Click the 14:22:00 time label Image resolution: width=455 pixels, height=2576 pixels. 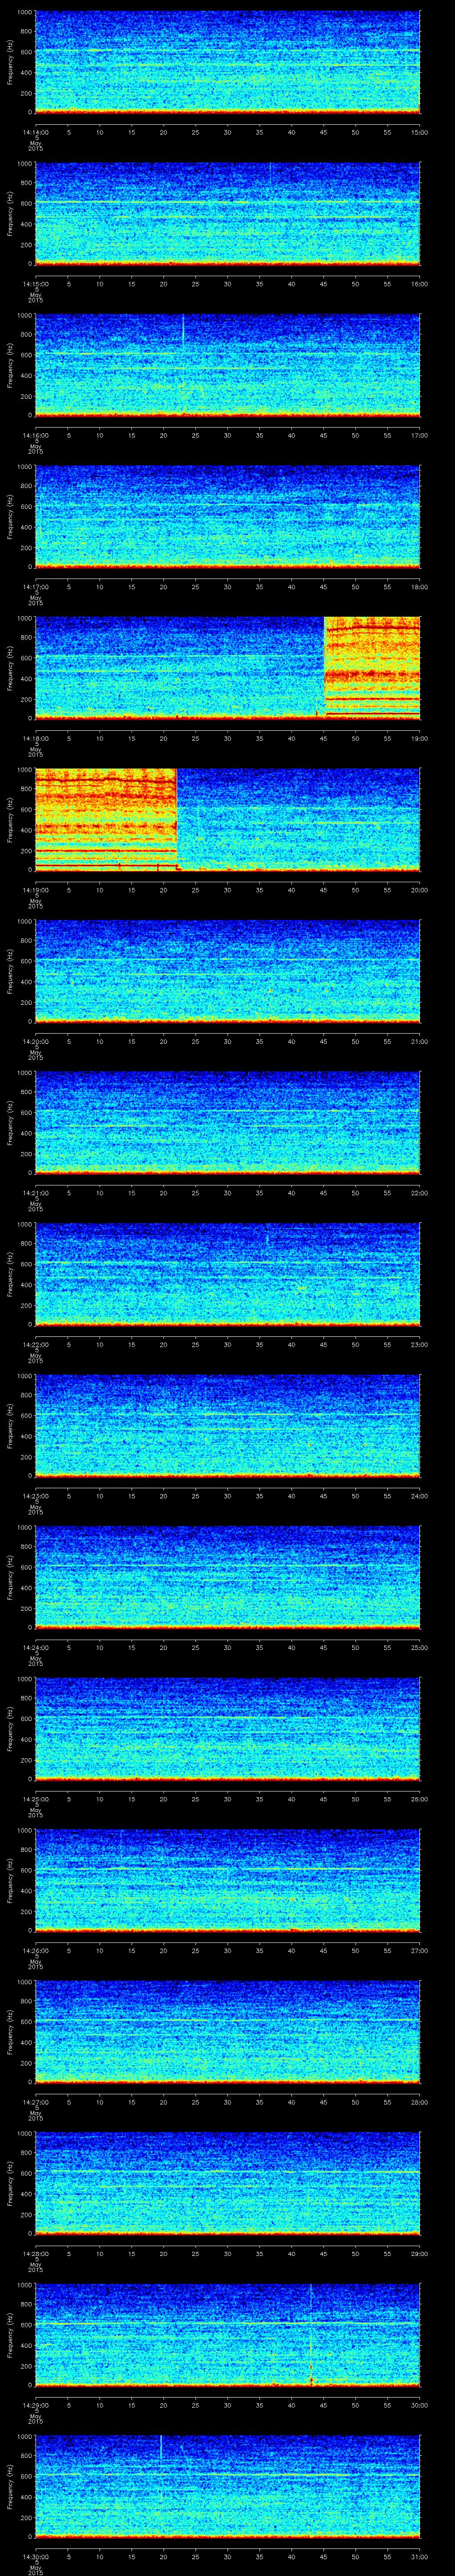35,1344
